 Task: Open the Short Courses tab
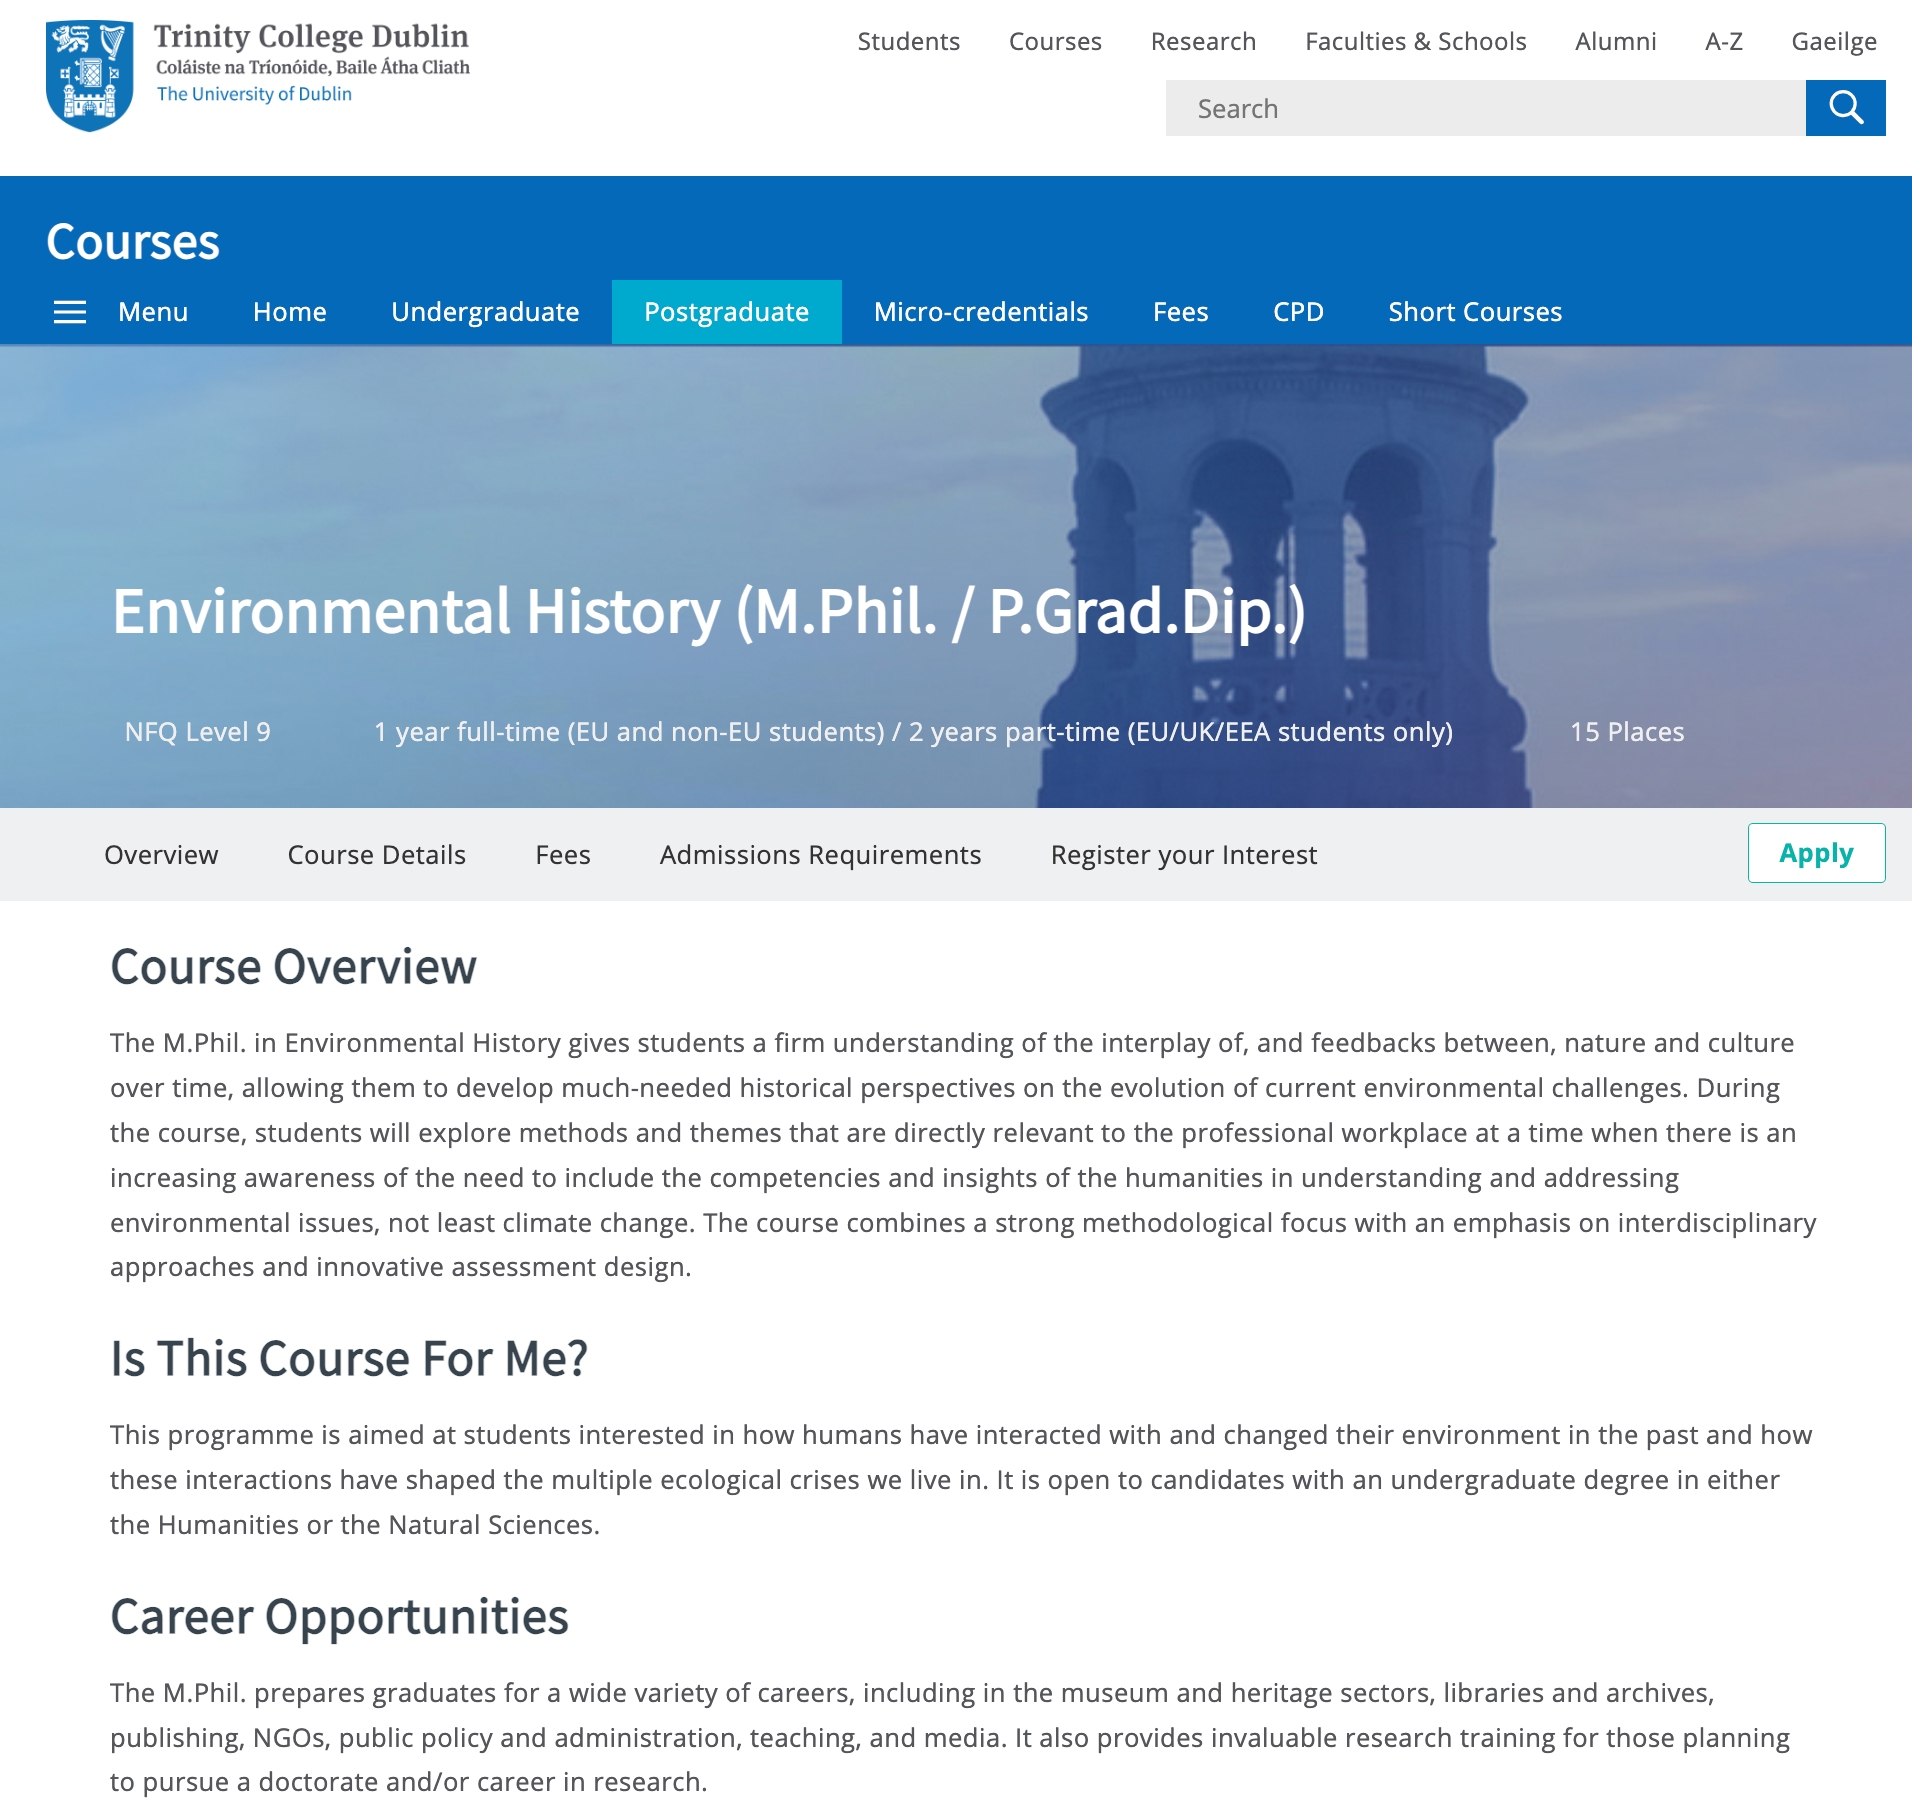(x=1474, y=312)
